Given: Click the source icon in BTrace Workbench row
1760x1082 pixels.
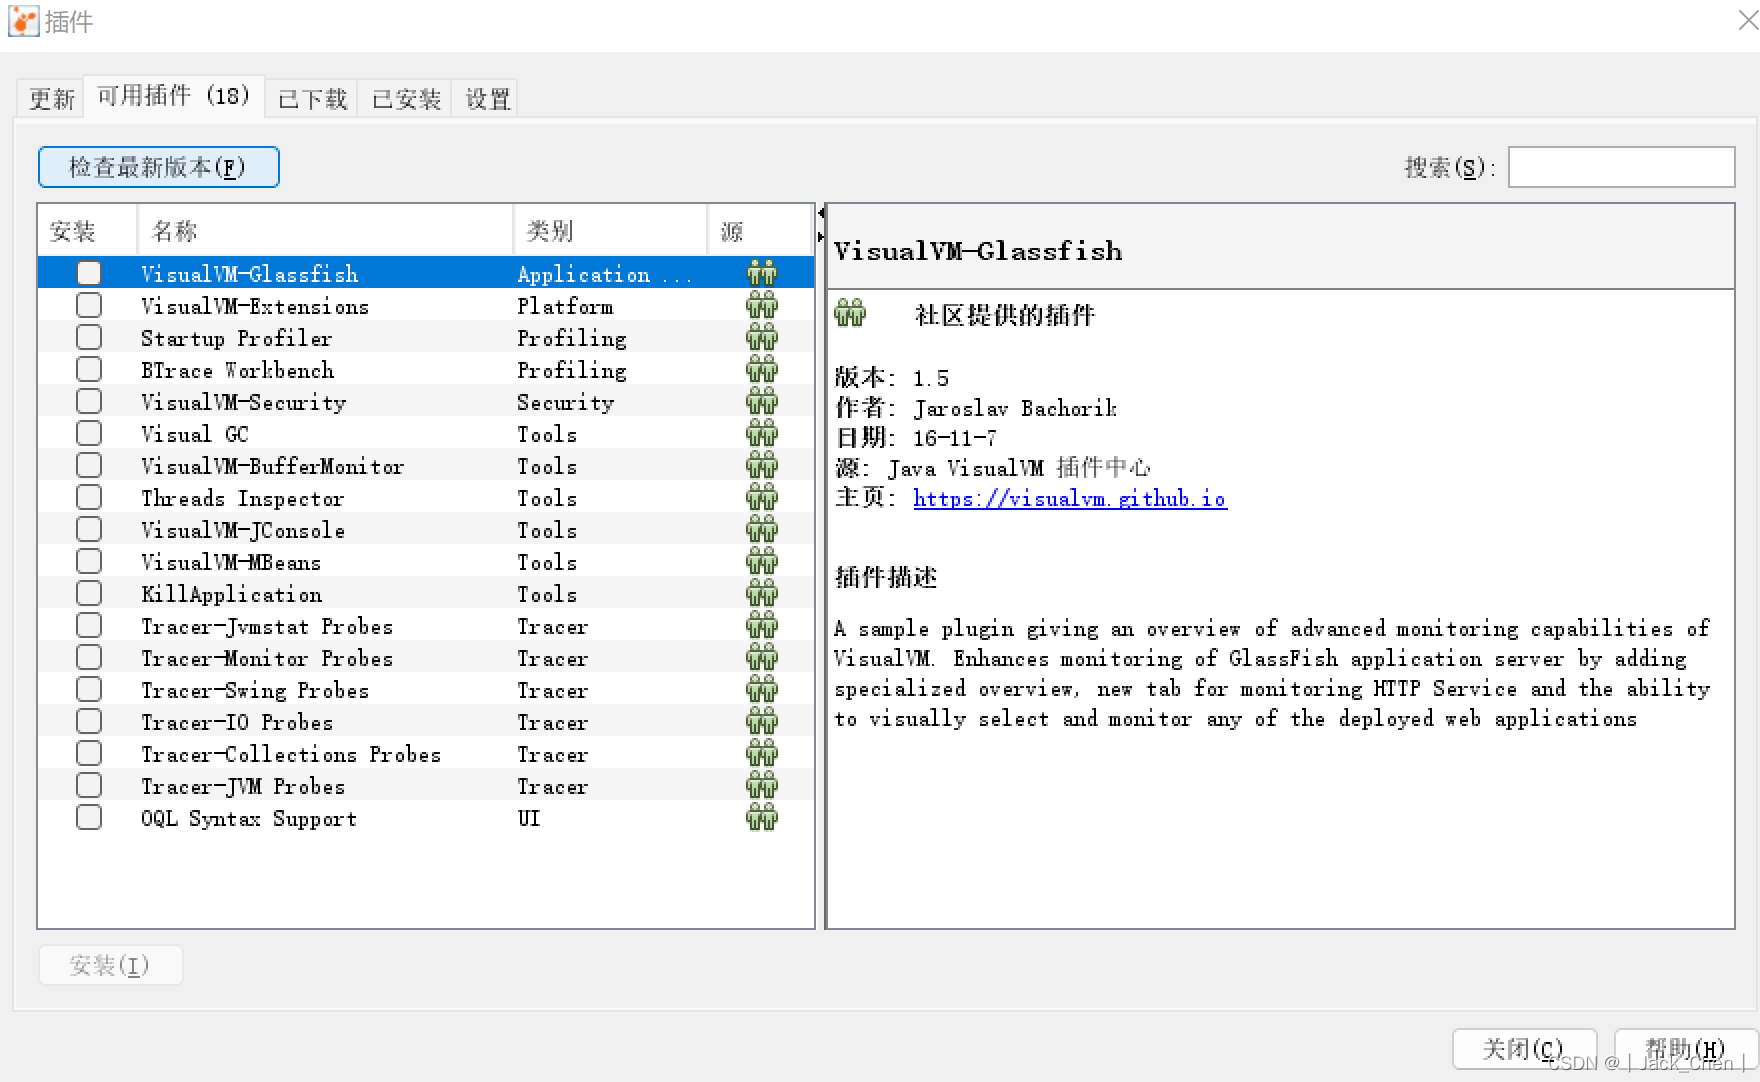Looking at the screenshot, I should [761, 369].
